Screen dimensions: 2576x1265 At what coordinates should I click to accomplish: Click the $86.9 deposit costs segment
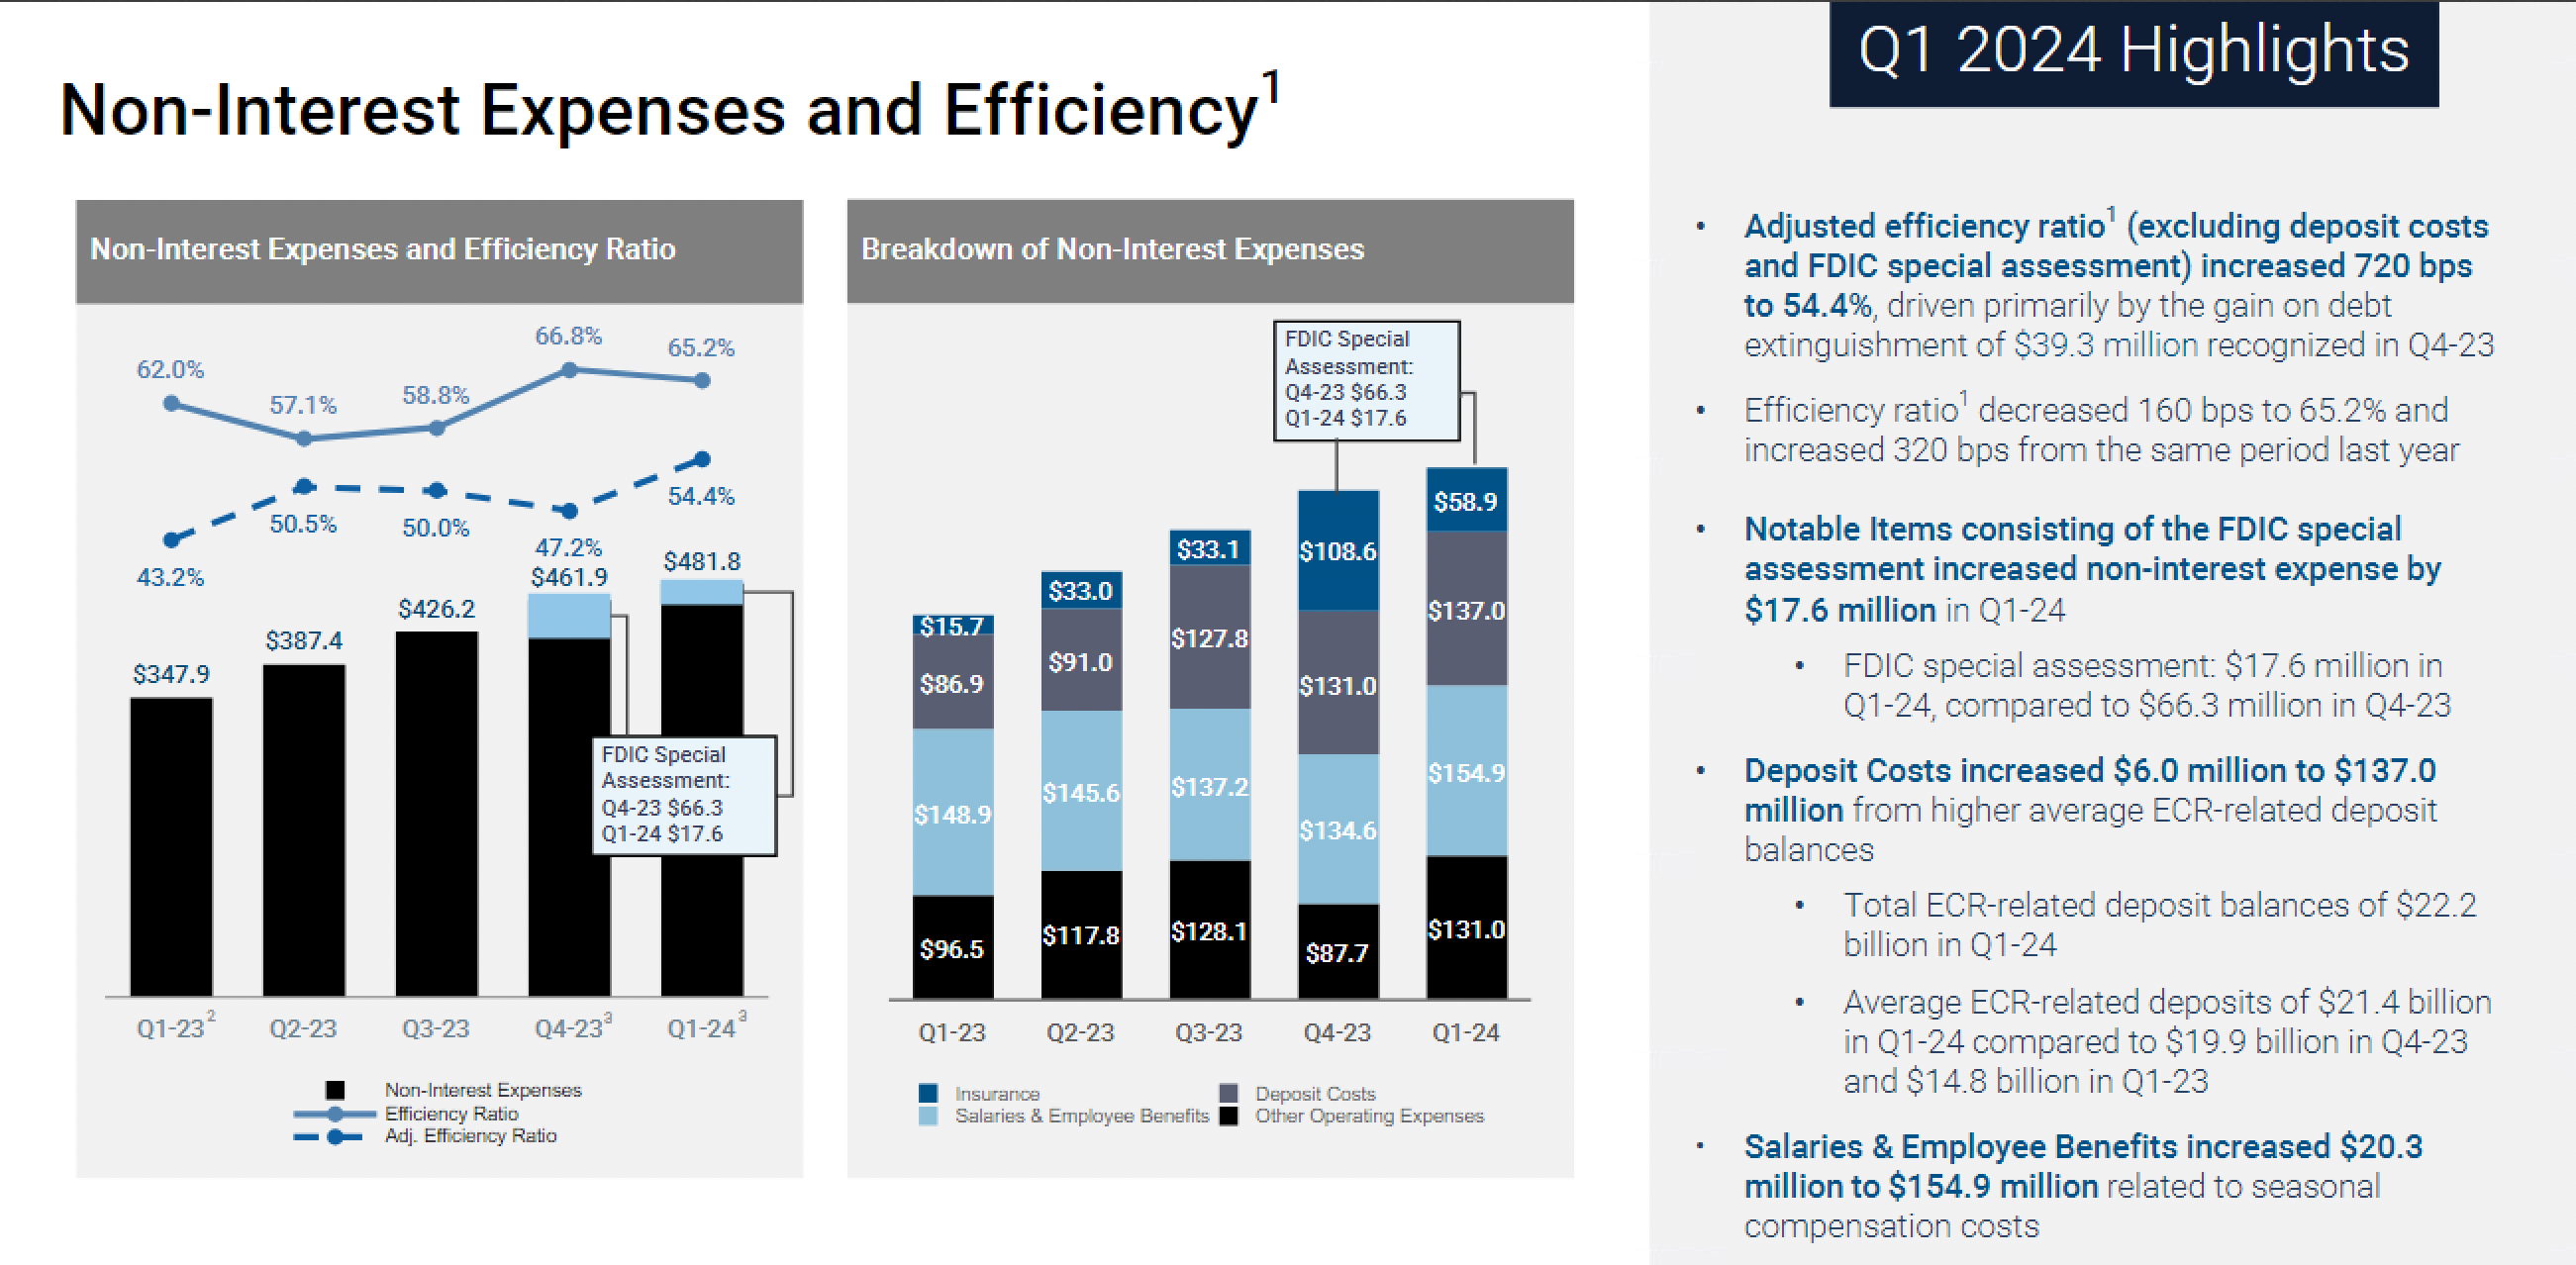[x=952, y=683]
